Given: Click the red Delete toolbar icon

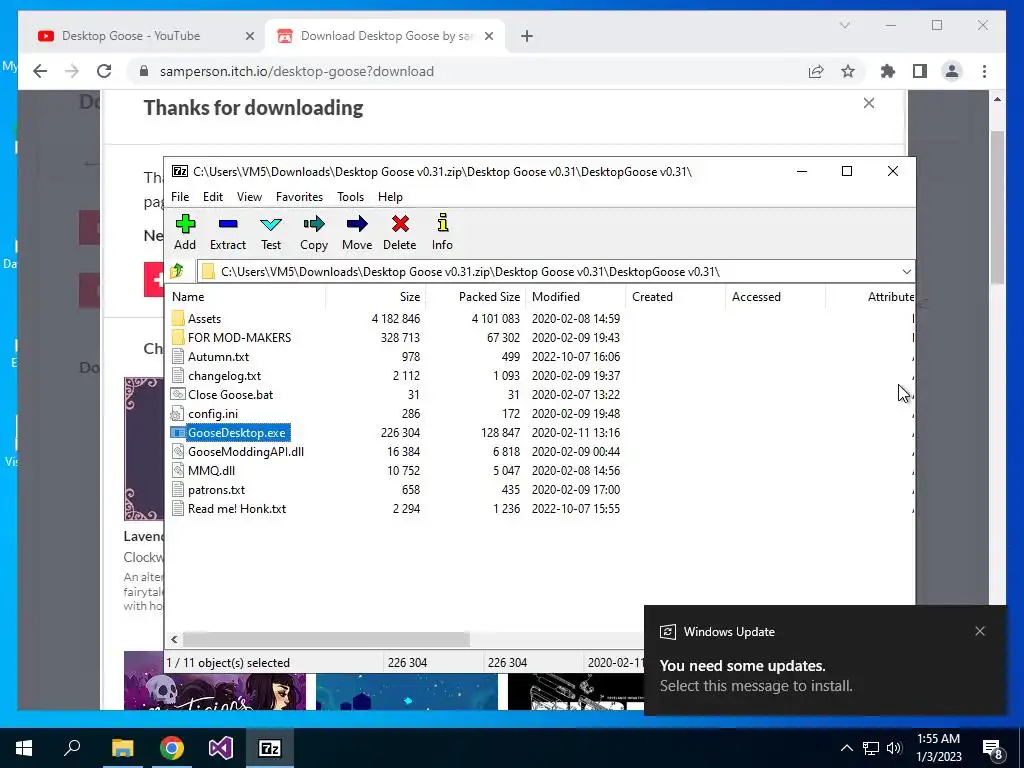Looking at the screenshot, I should point(400,232).
